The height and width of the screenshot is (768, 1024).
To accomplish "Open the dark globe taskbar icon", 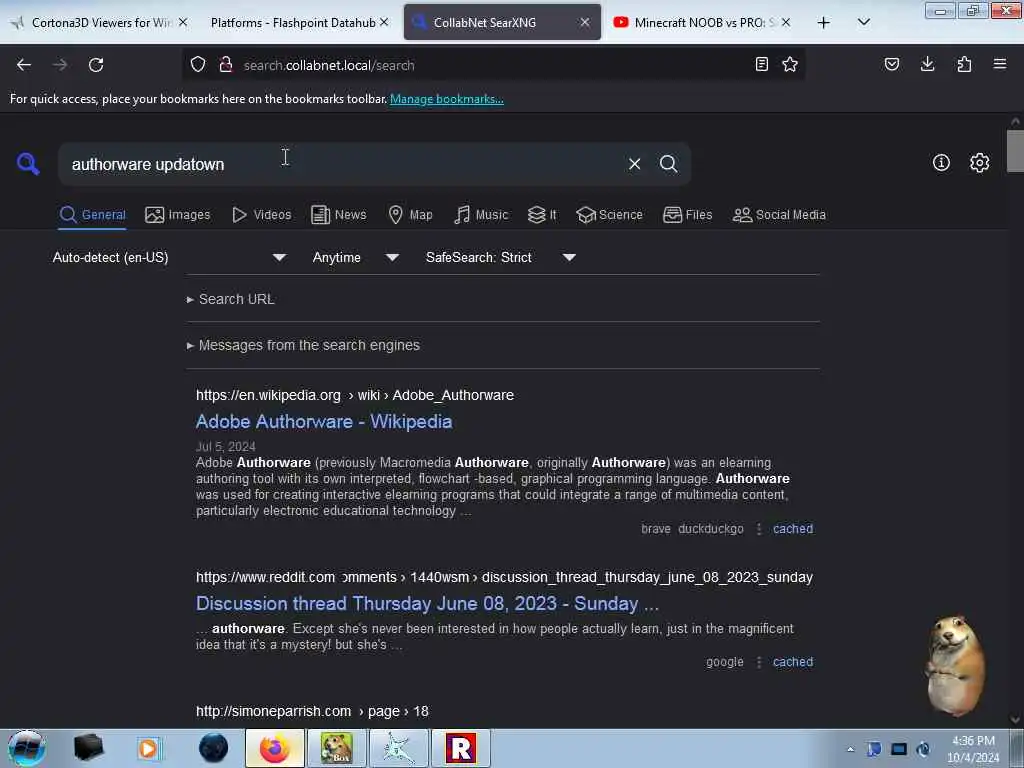I will coord(214,748).
